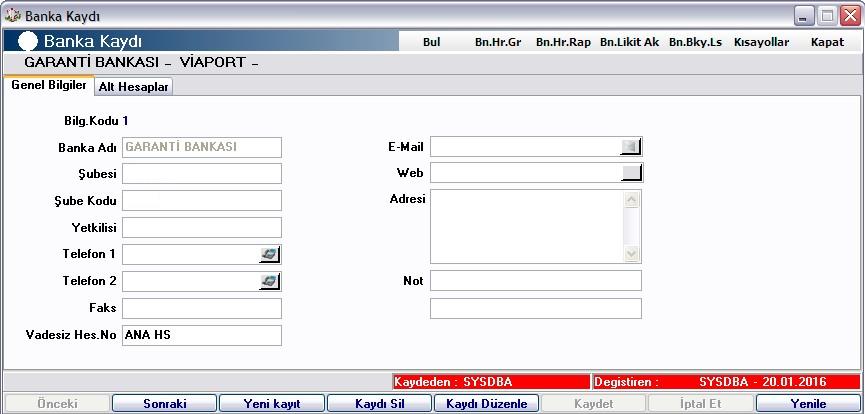
Task: Select the Genel Bilgiler tab
Action: [49, 86]
